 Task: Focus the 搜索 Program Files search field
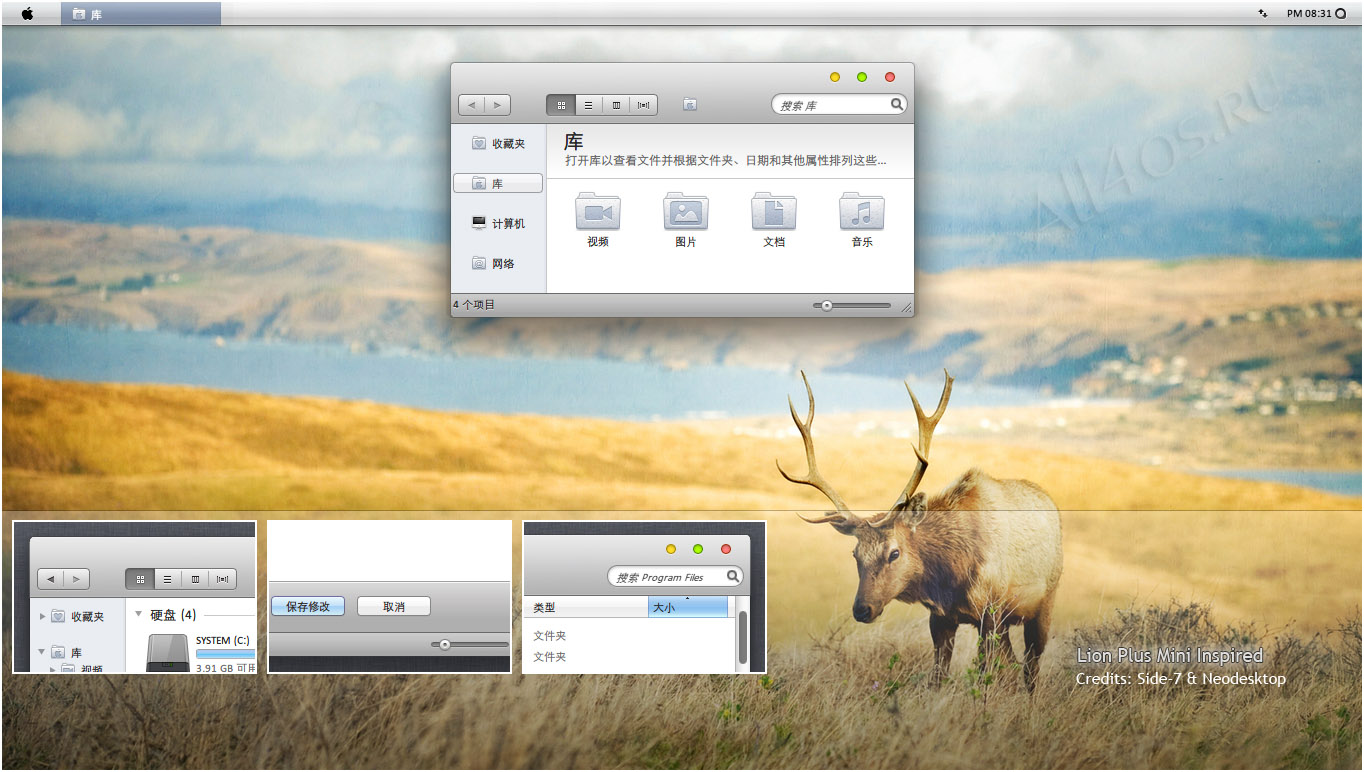675,577
